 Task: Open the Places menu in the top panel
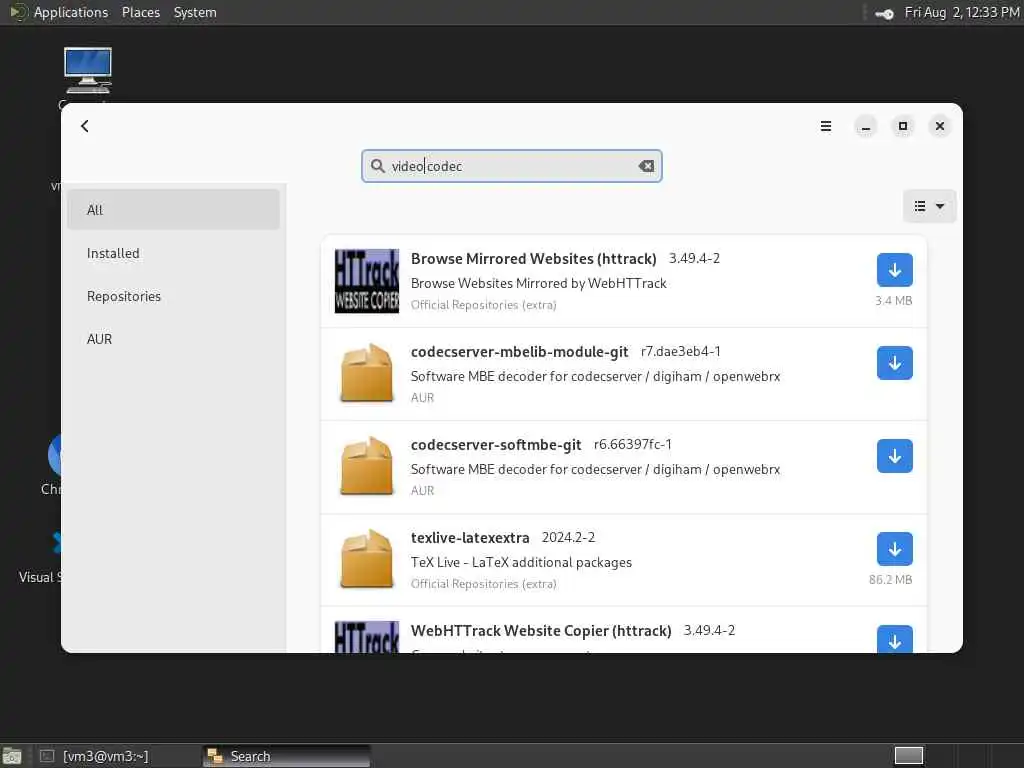tap(141, 12)
